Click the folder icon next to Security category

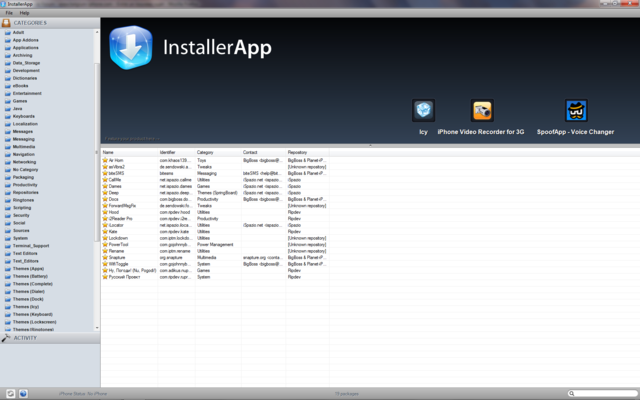click(x=8, y=216)
